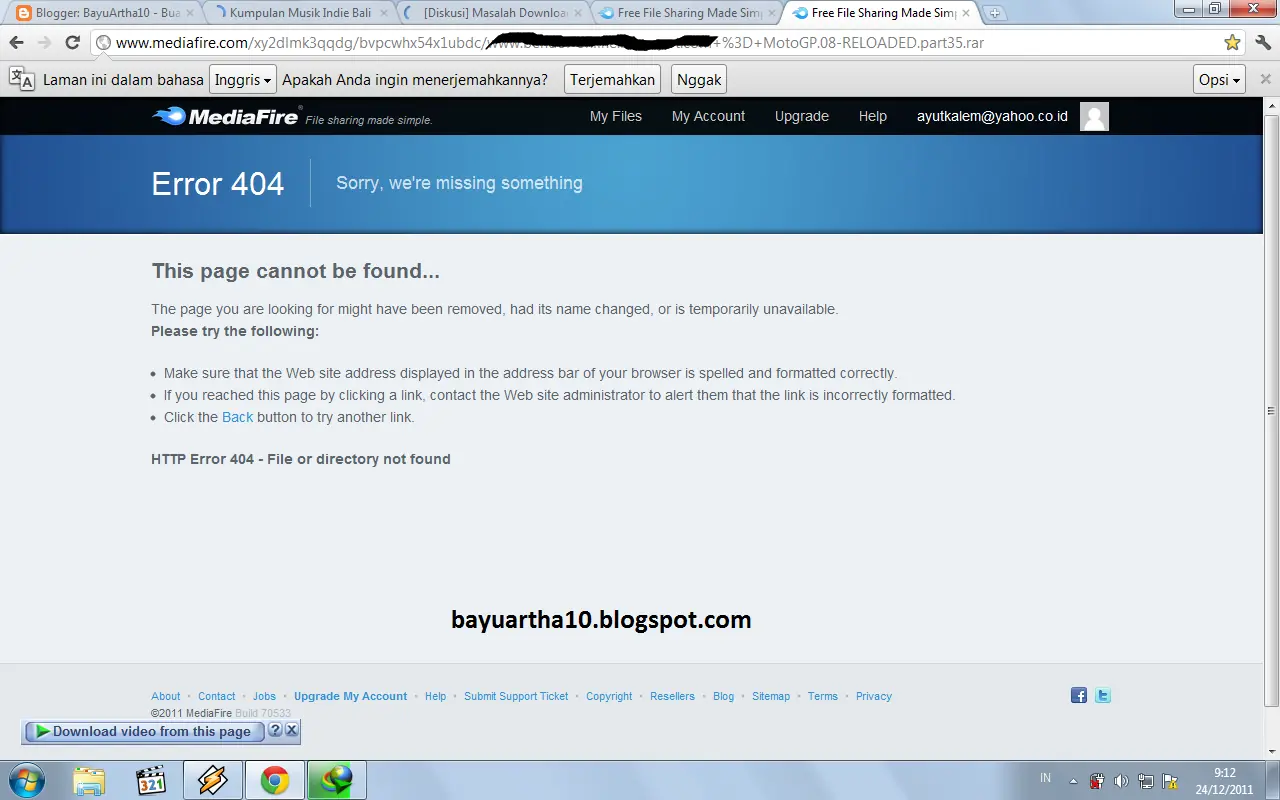Click the URL address bar field
Image resolution: width=1280 pixels, height=800 pixels.
(660, 43)
